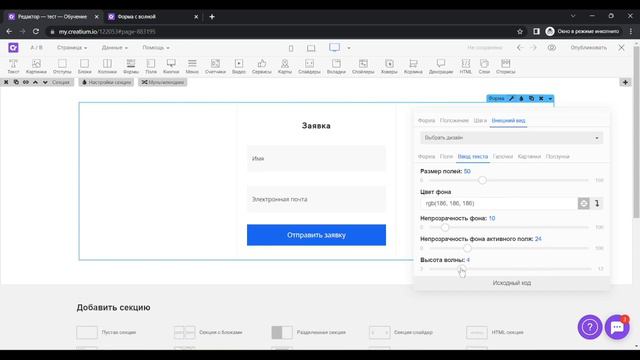Switch to the Положение tab
This screenshot has width=640, height=360.
pyautogui.click(x=454, y=120)
